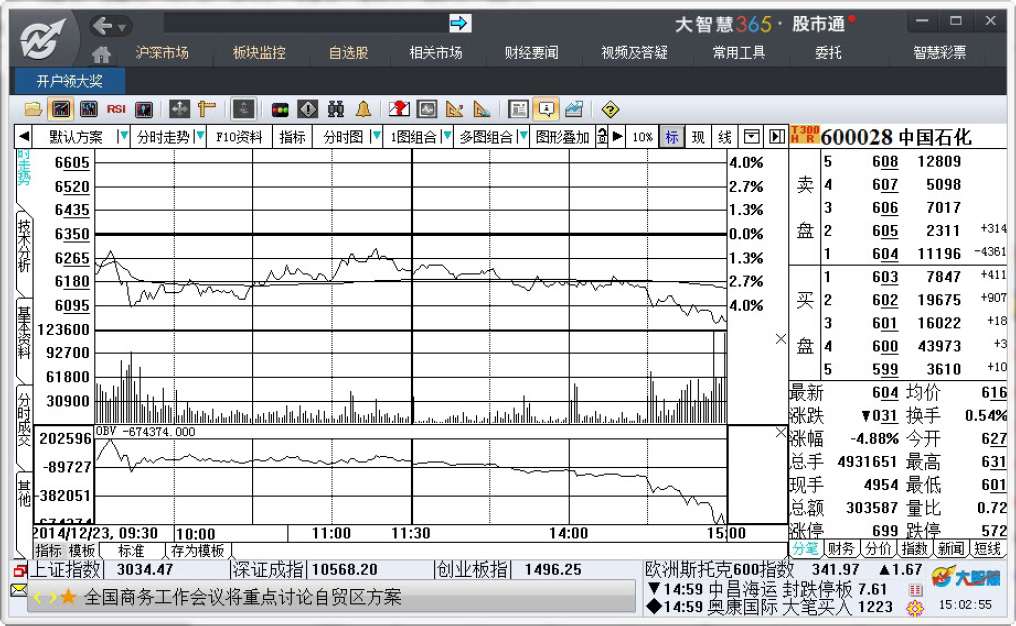This screenshot has width=1016, height=626.
Task: Click the highlighted info balloon icon
Action: tap(546, 109)
